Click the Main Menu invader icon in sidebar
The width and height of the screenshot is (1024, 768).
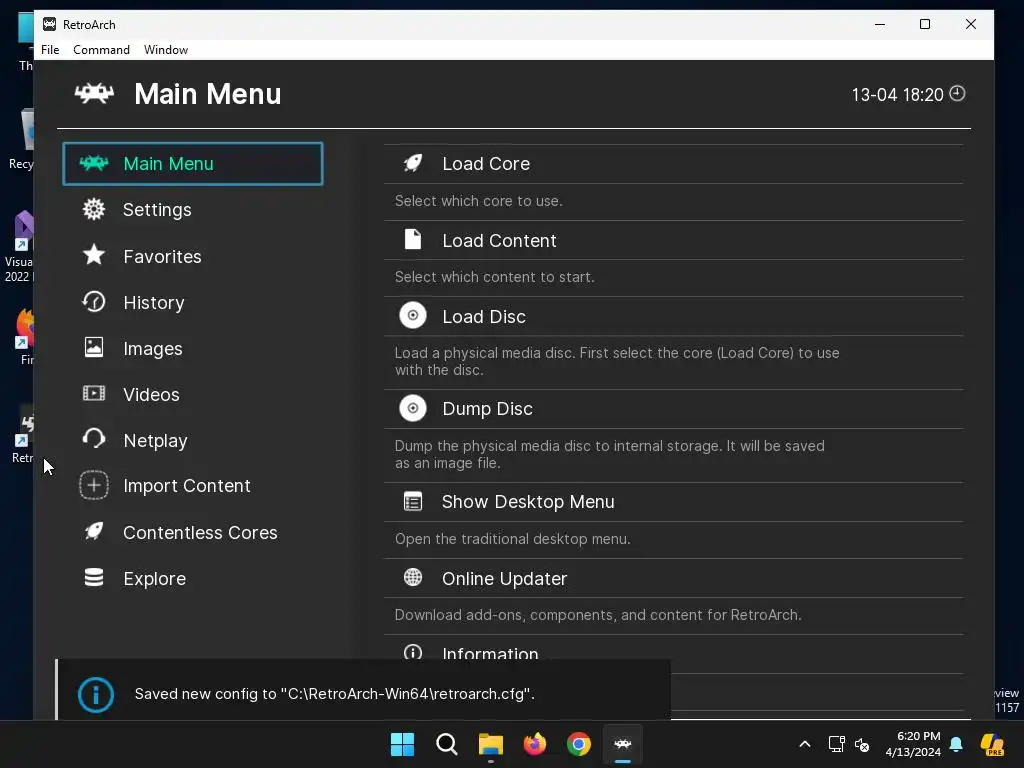click(x=94, y=163)
